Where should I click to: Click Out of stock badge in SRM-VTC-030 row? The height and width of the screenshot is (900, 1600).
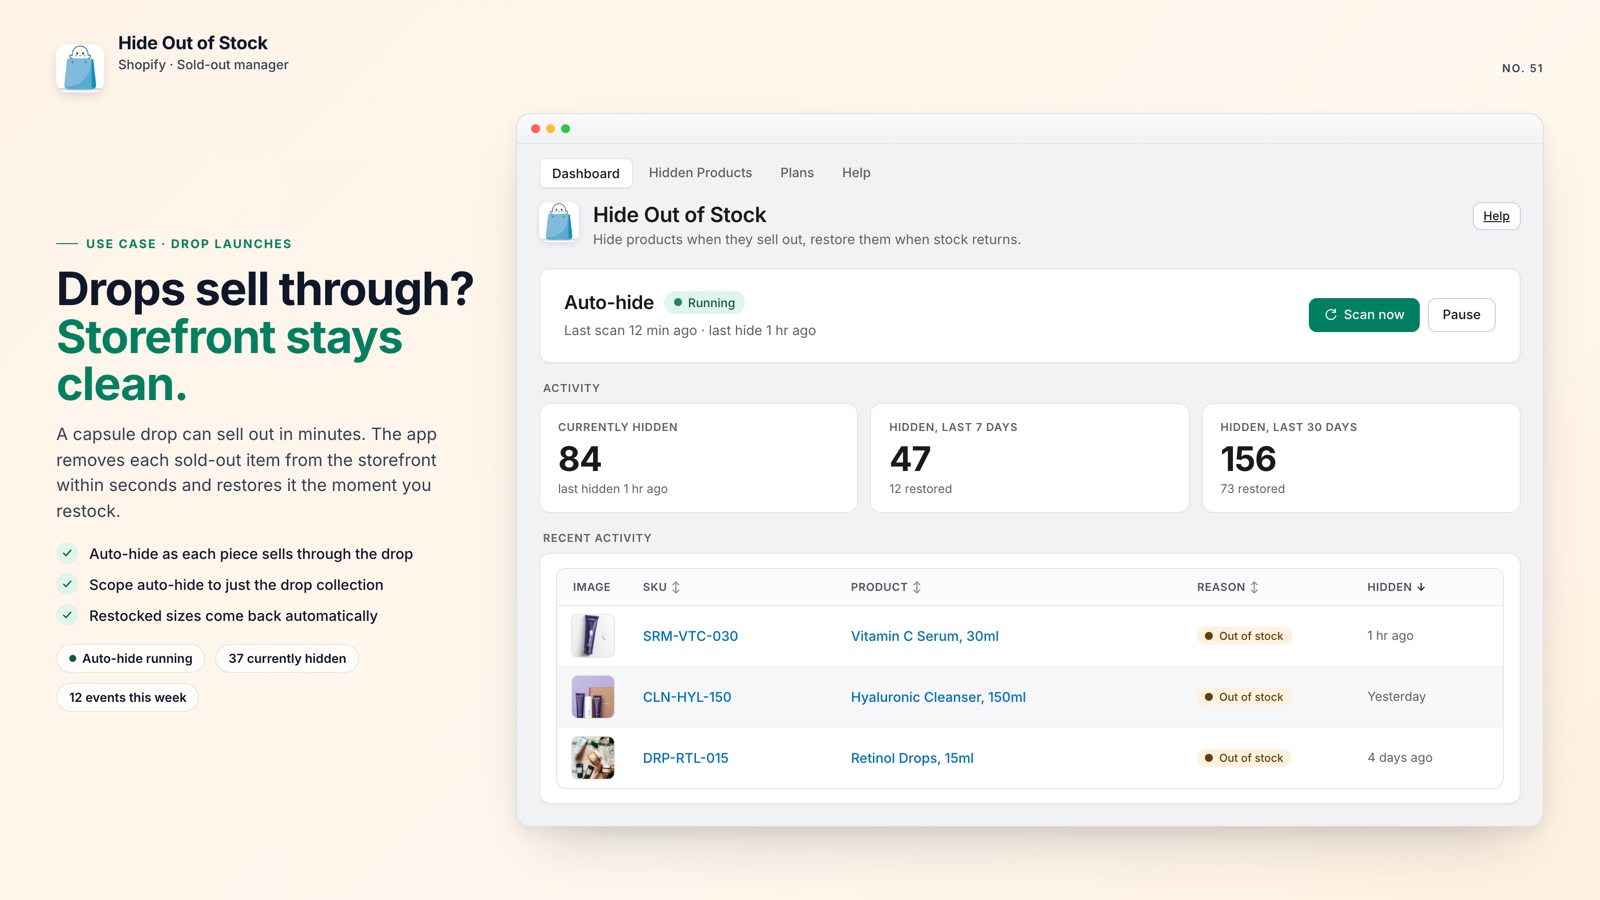coord(1244,636)
